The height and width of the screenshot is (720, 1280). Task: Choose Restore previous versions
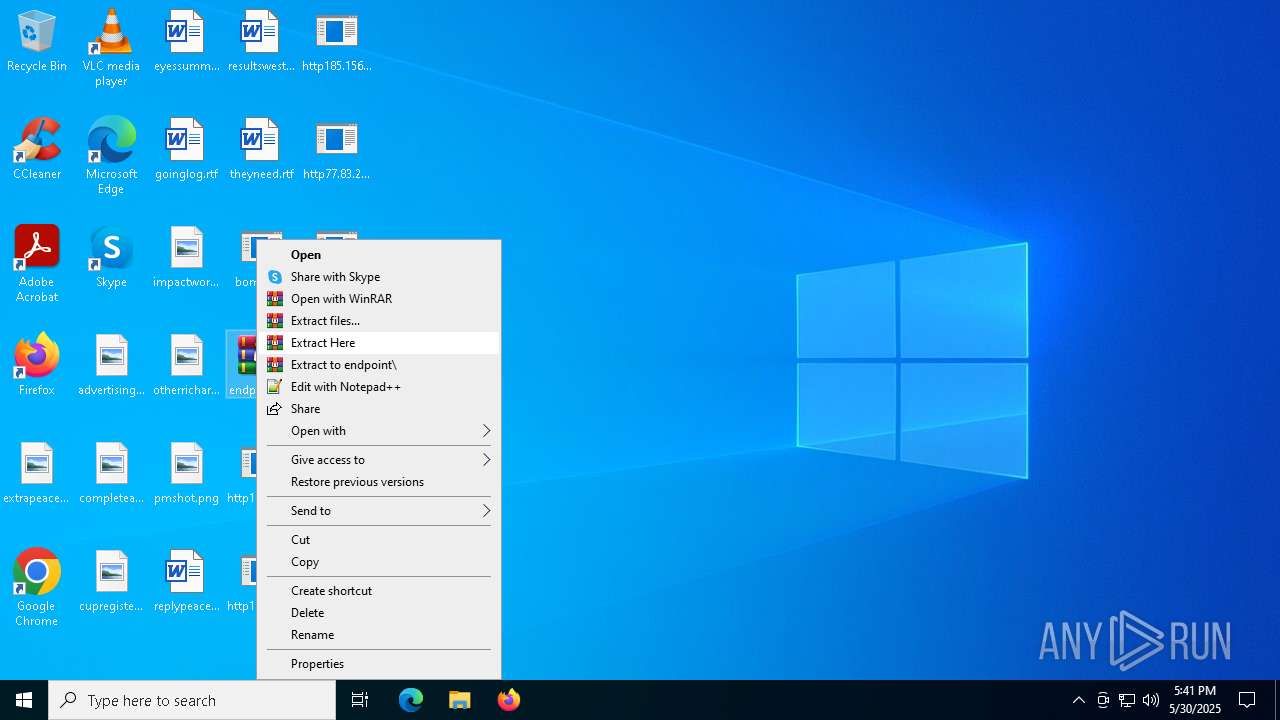(x=379, y=482)
